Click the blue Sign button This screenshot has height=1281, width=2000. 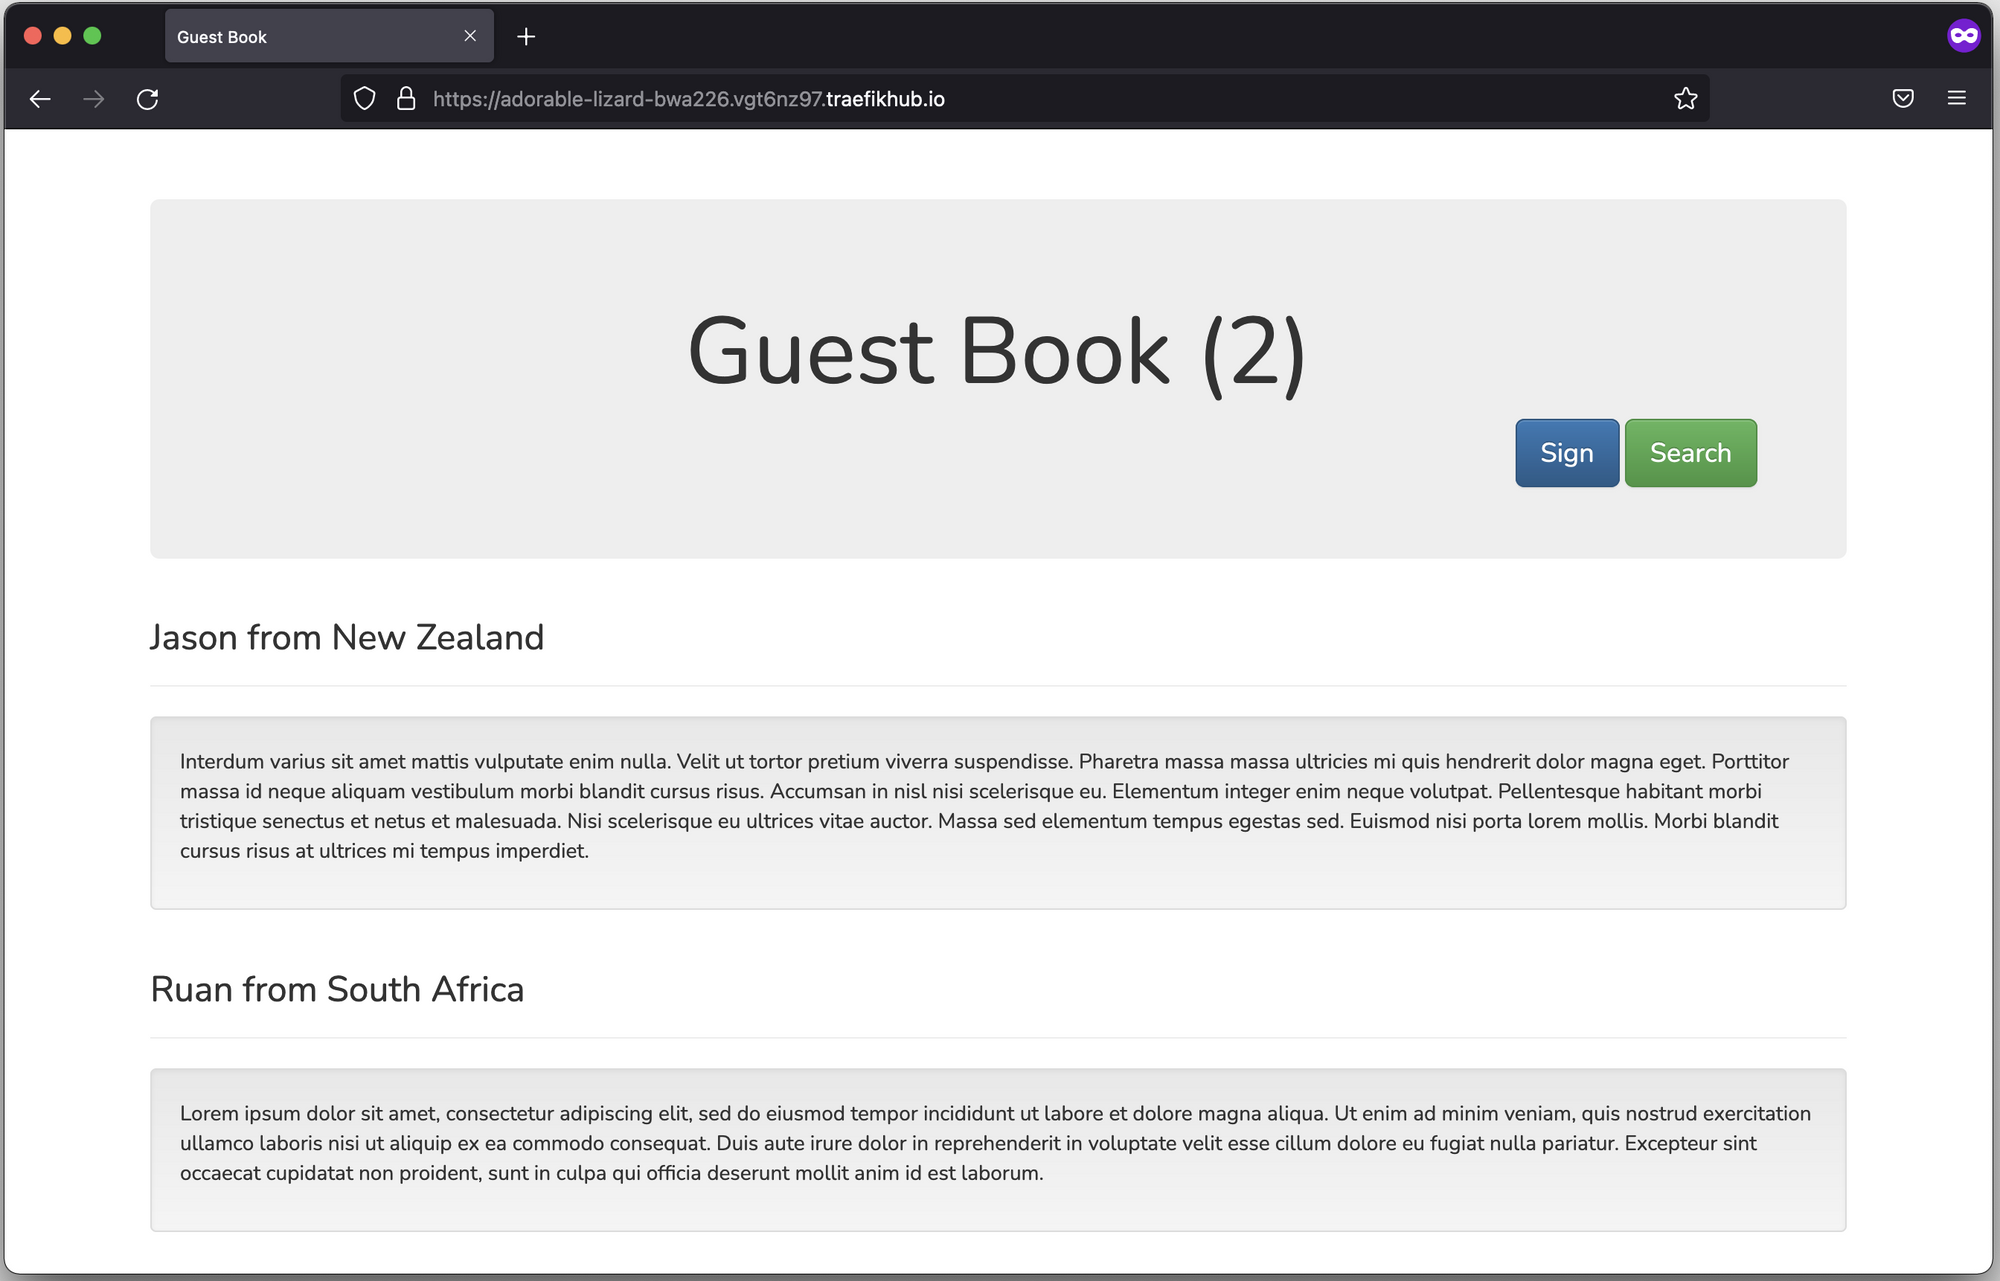1566,453
